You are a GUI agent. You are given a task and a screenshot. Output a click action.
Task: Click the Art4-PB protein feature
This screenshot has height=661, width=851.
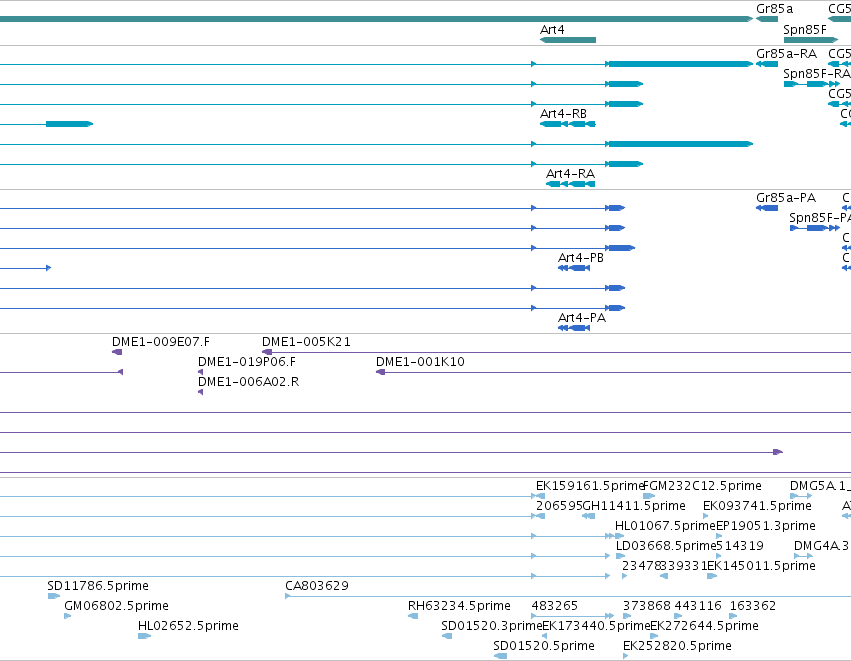(574, 268)
